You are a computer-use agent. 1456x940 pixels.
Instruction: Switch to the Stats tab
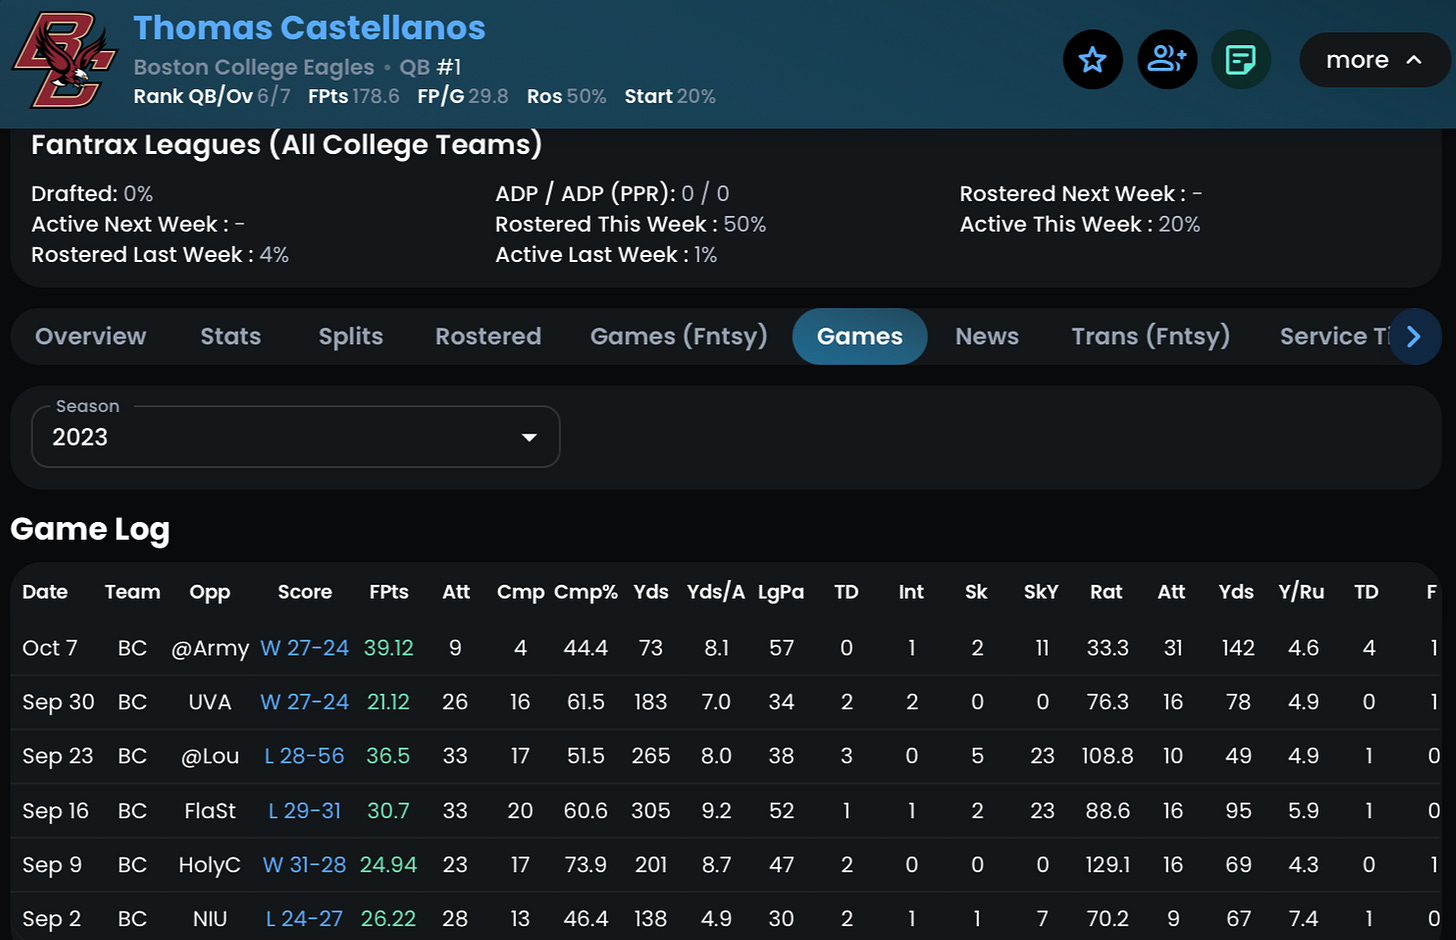click(231, 337)
